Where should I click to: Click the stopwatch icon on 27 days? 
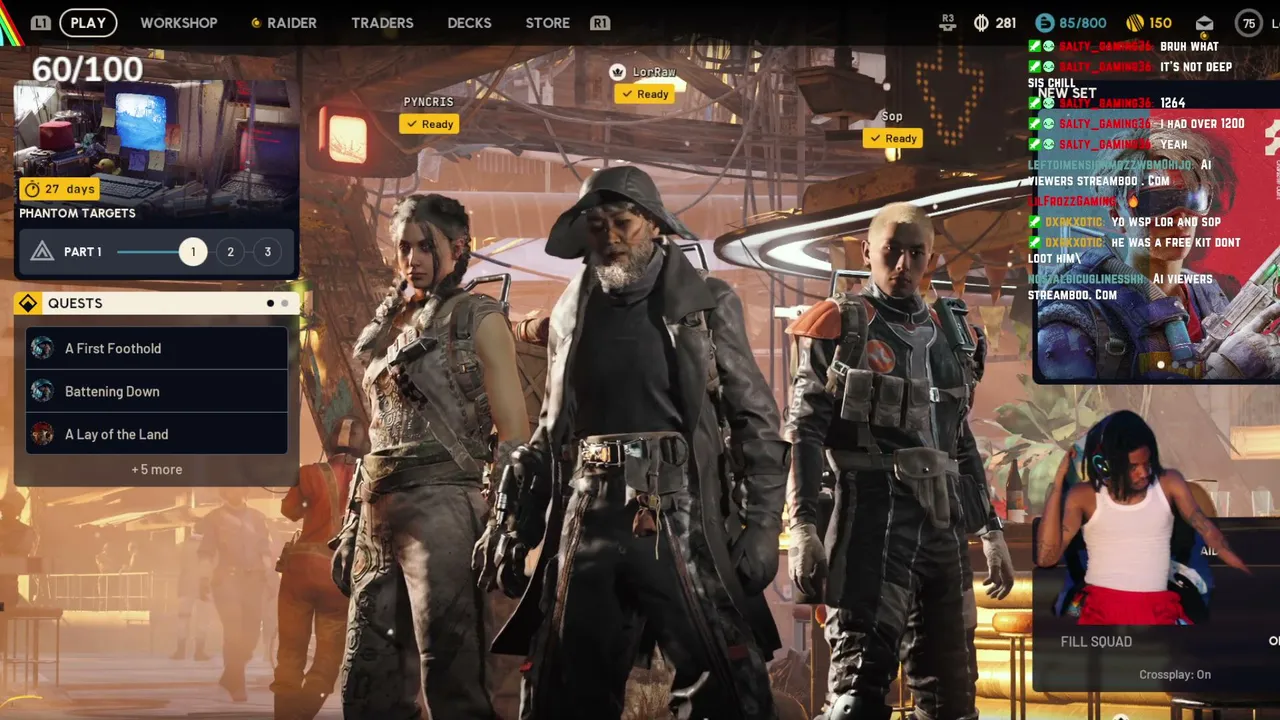click(x=32, y=189)
